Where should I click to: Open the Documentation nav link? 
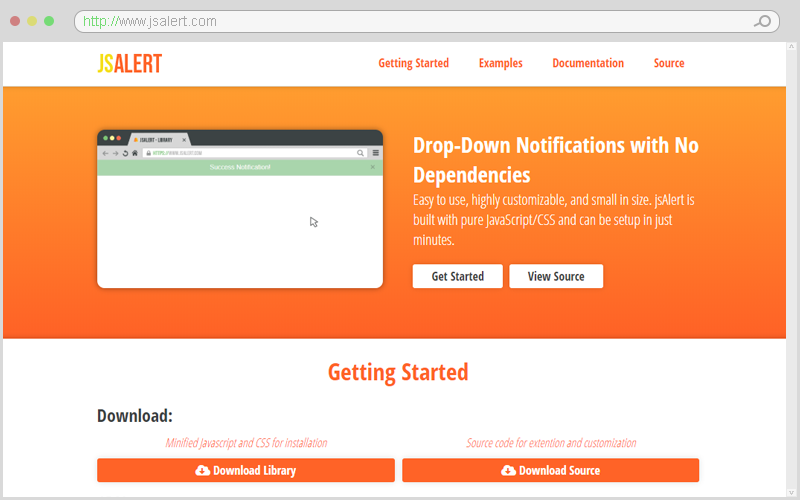click(588, 63)
